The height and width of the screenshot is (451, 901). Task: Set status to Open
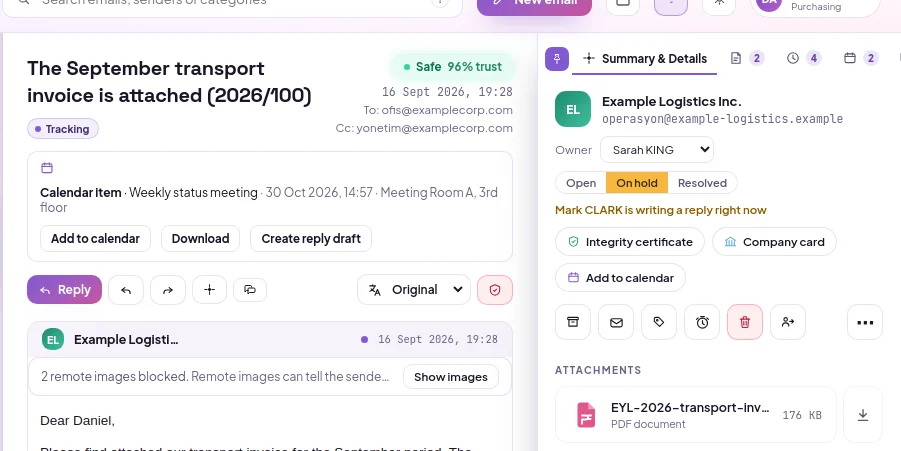[x=581, y=183]
